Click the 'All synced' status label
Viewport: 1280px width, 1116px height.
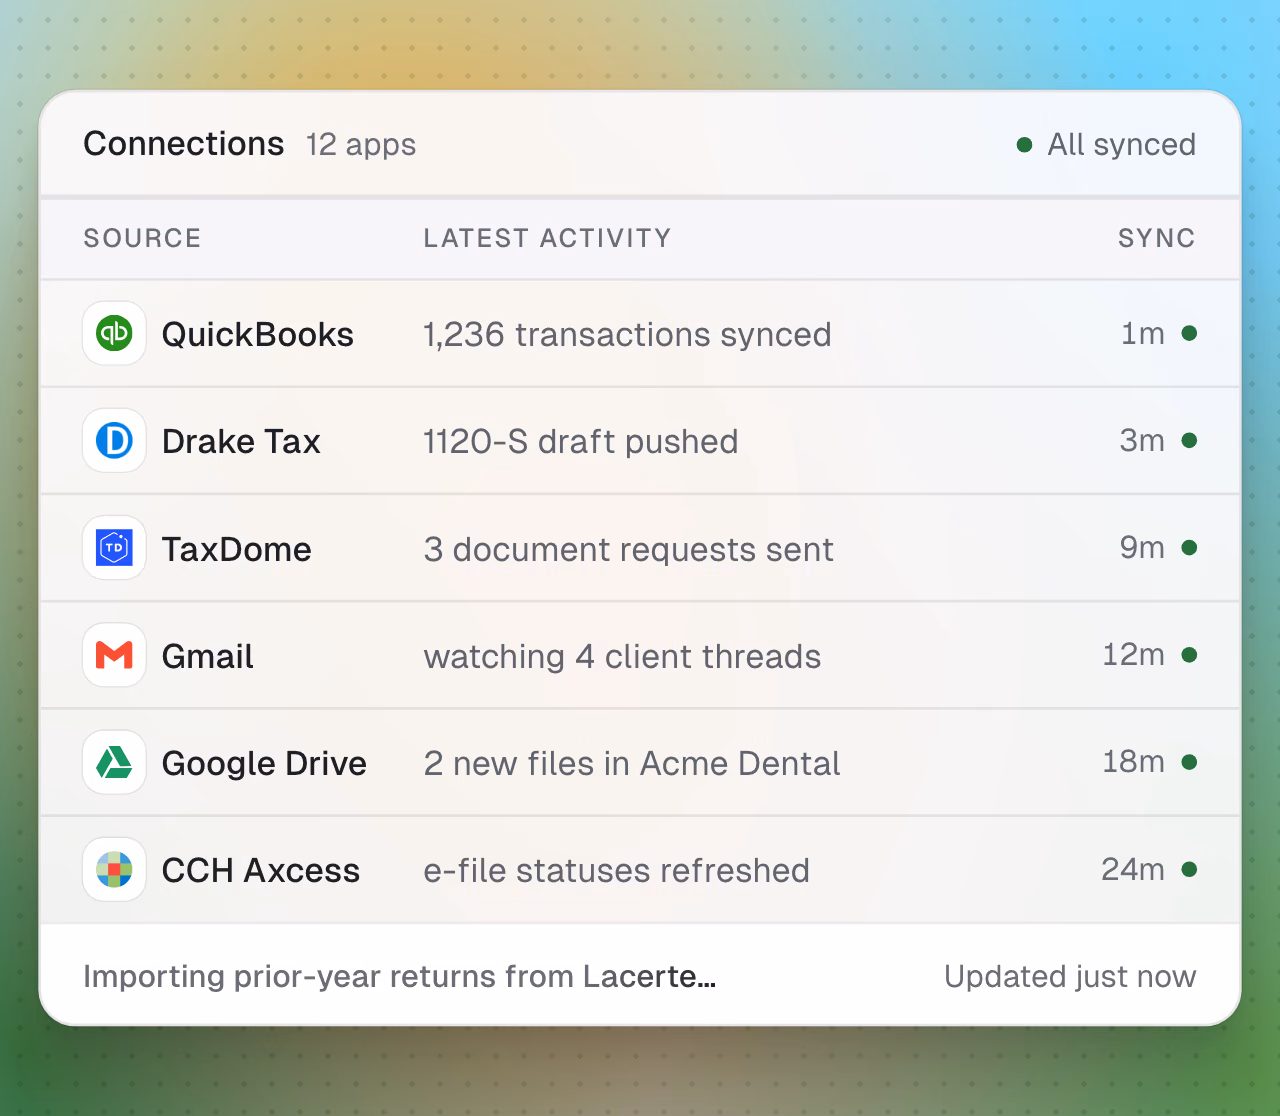[x=1121, y=145]
